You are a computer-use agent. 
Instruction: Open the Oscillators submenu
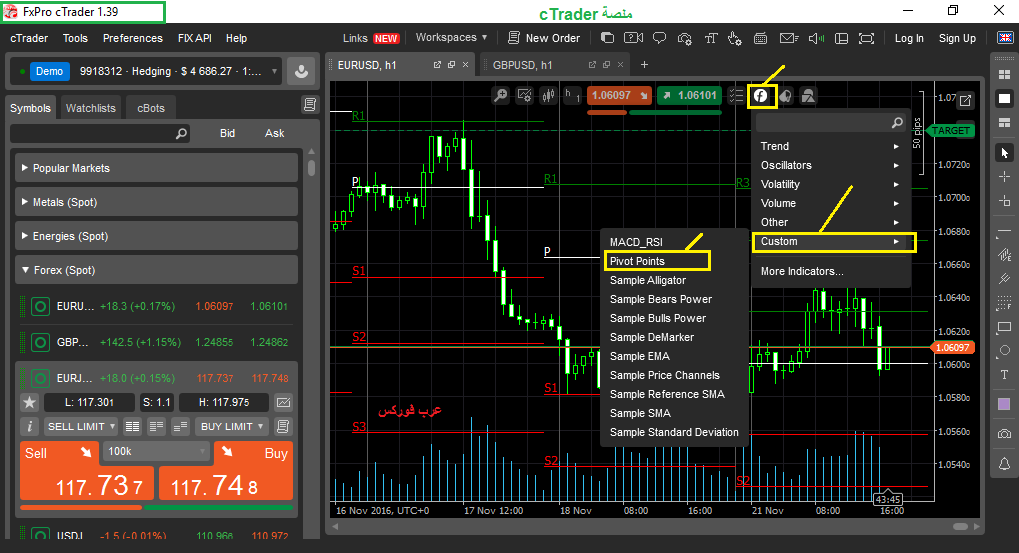pos(831,165)
